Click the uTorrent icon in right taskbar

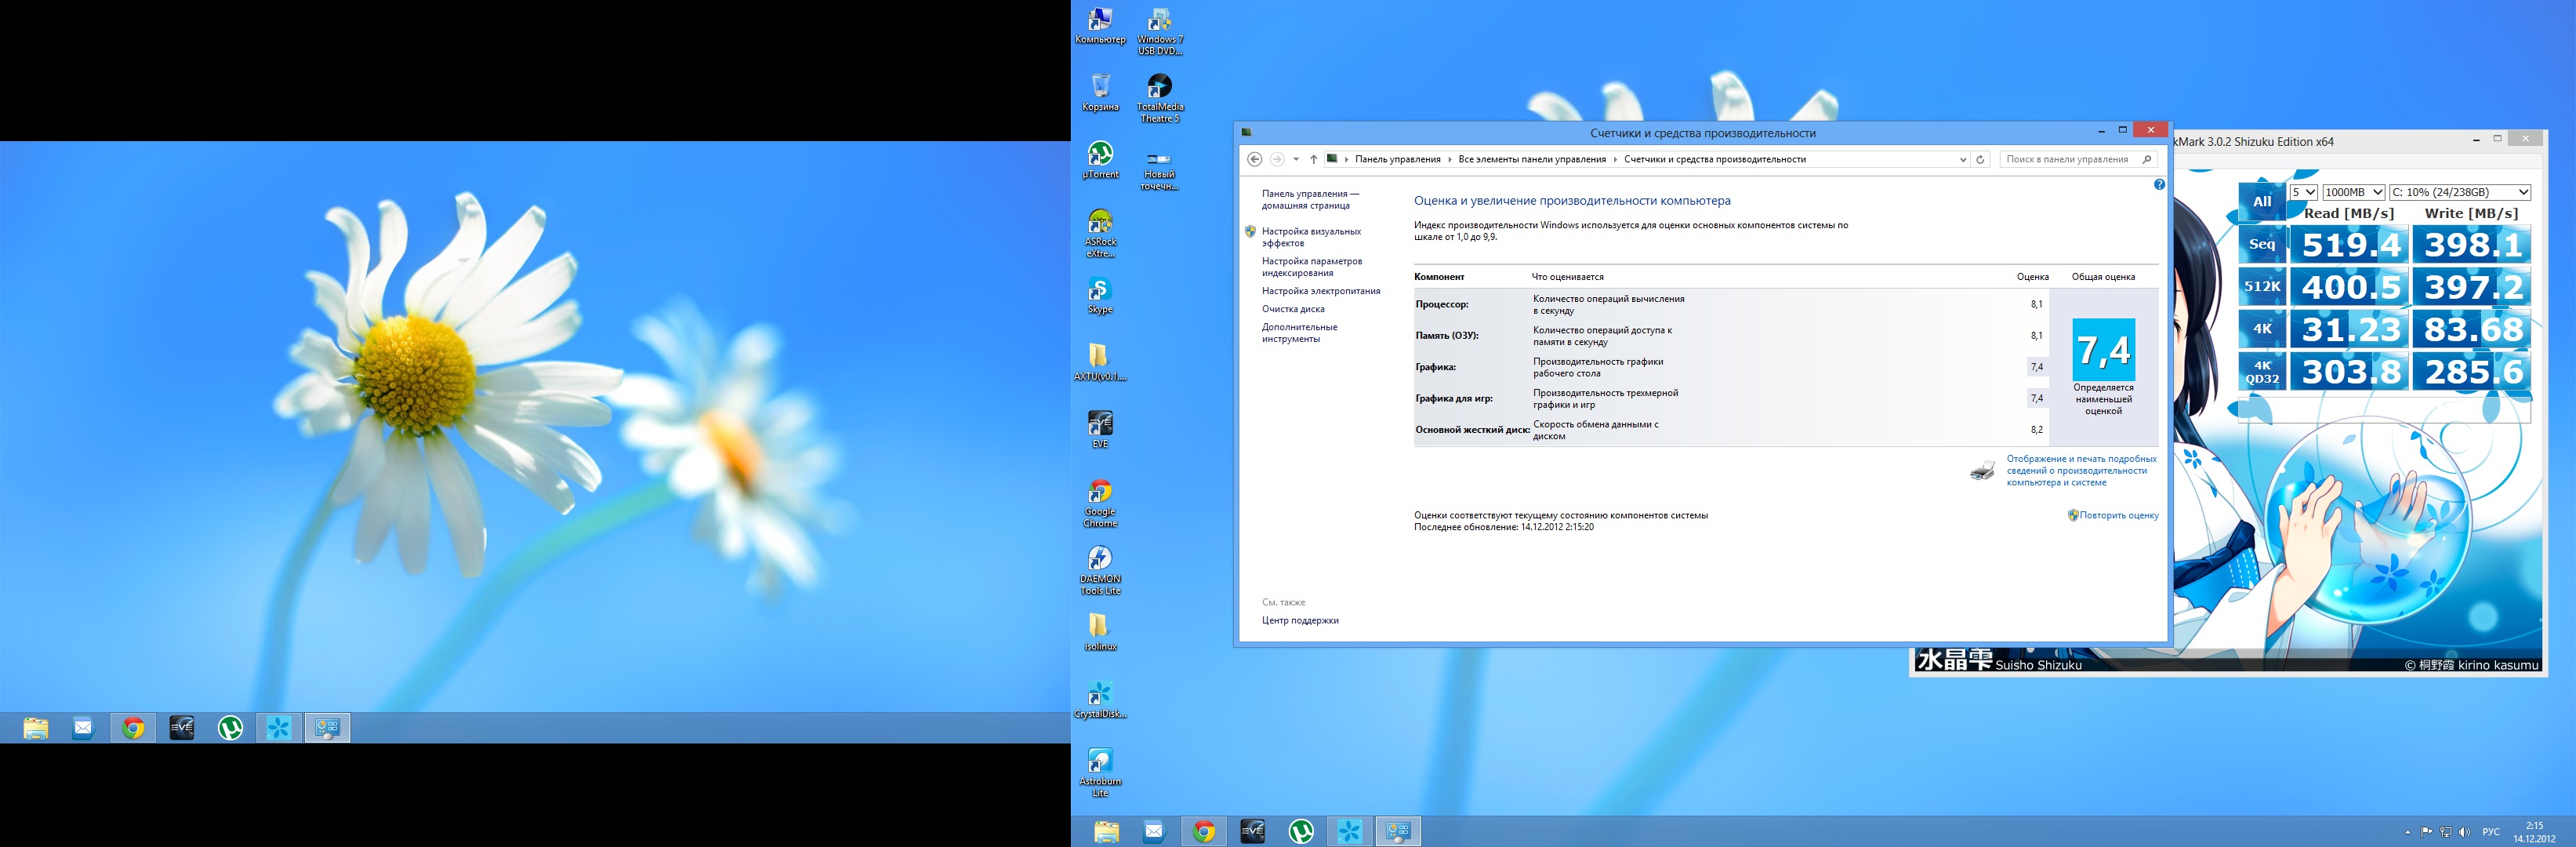(1301, 831)
